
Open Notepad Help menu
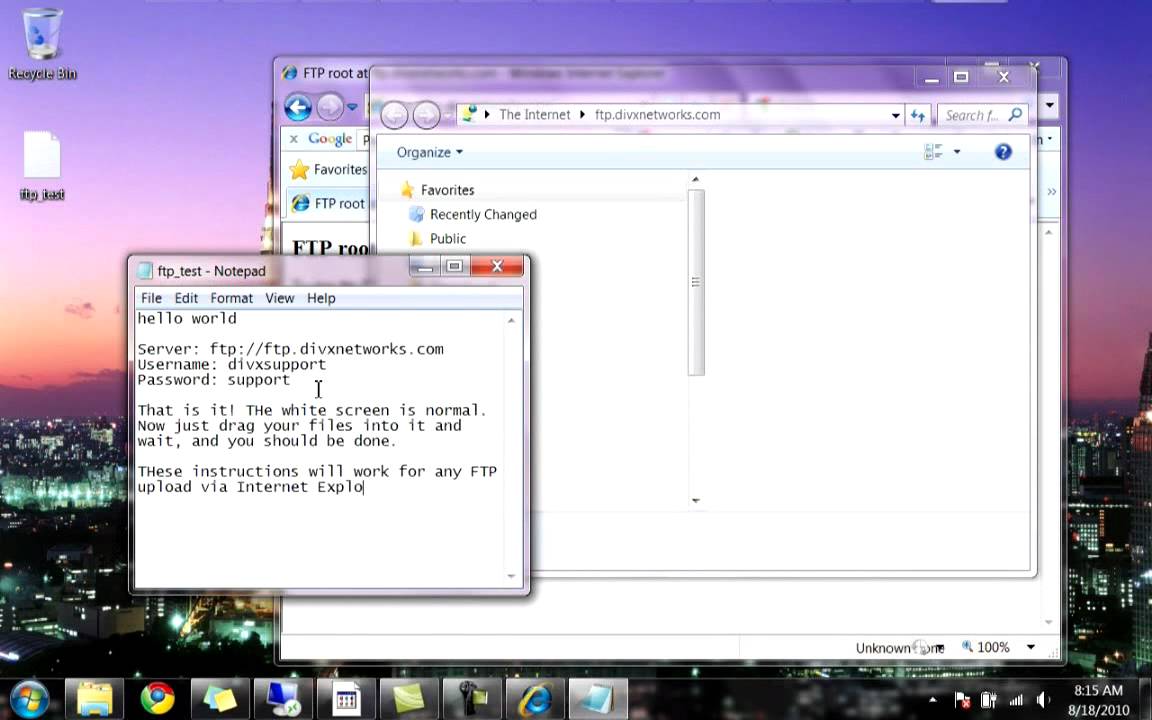click(x=321, y=298)
